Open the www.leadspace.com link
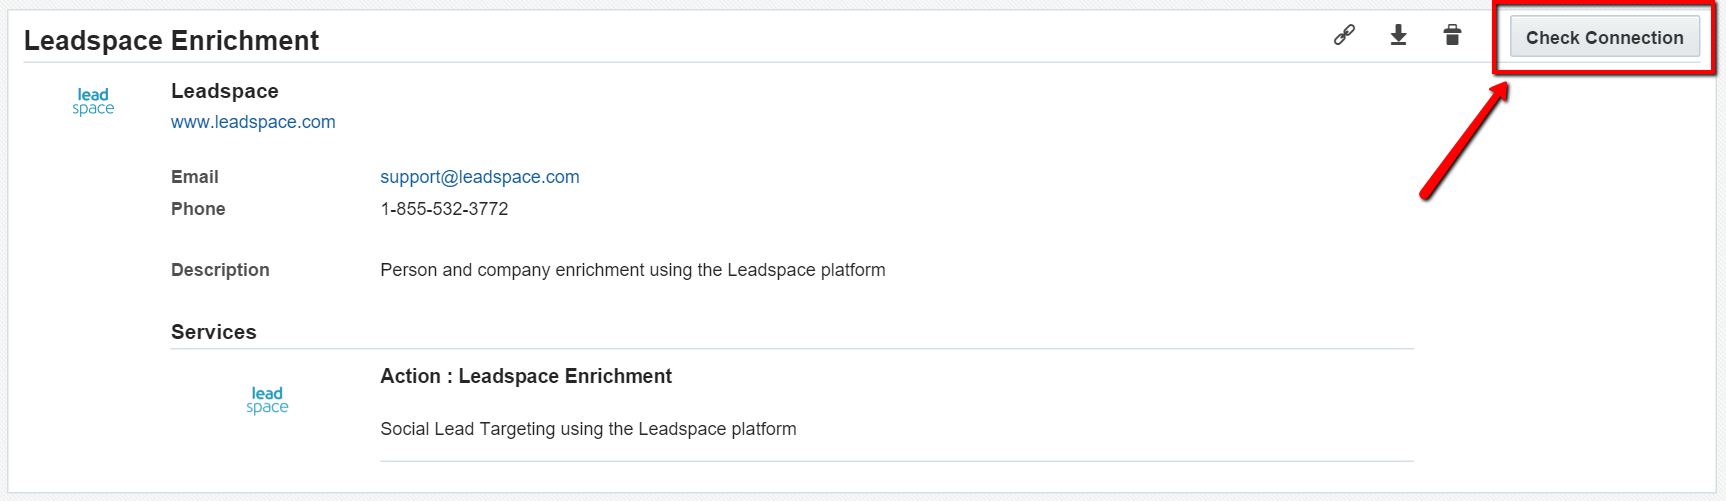Viewport: 1726px width, 501px height. coord(253,122)
